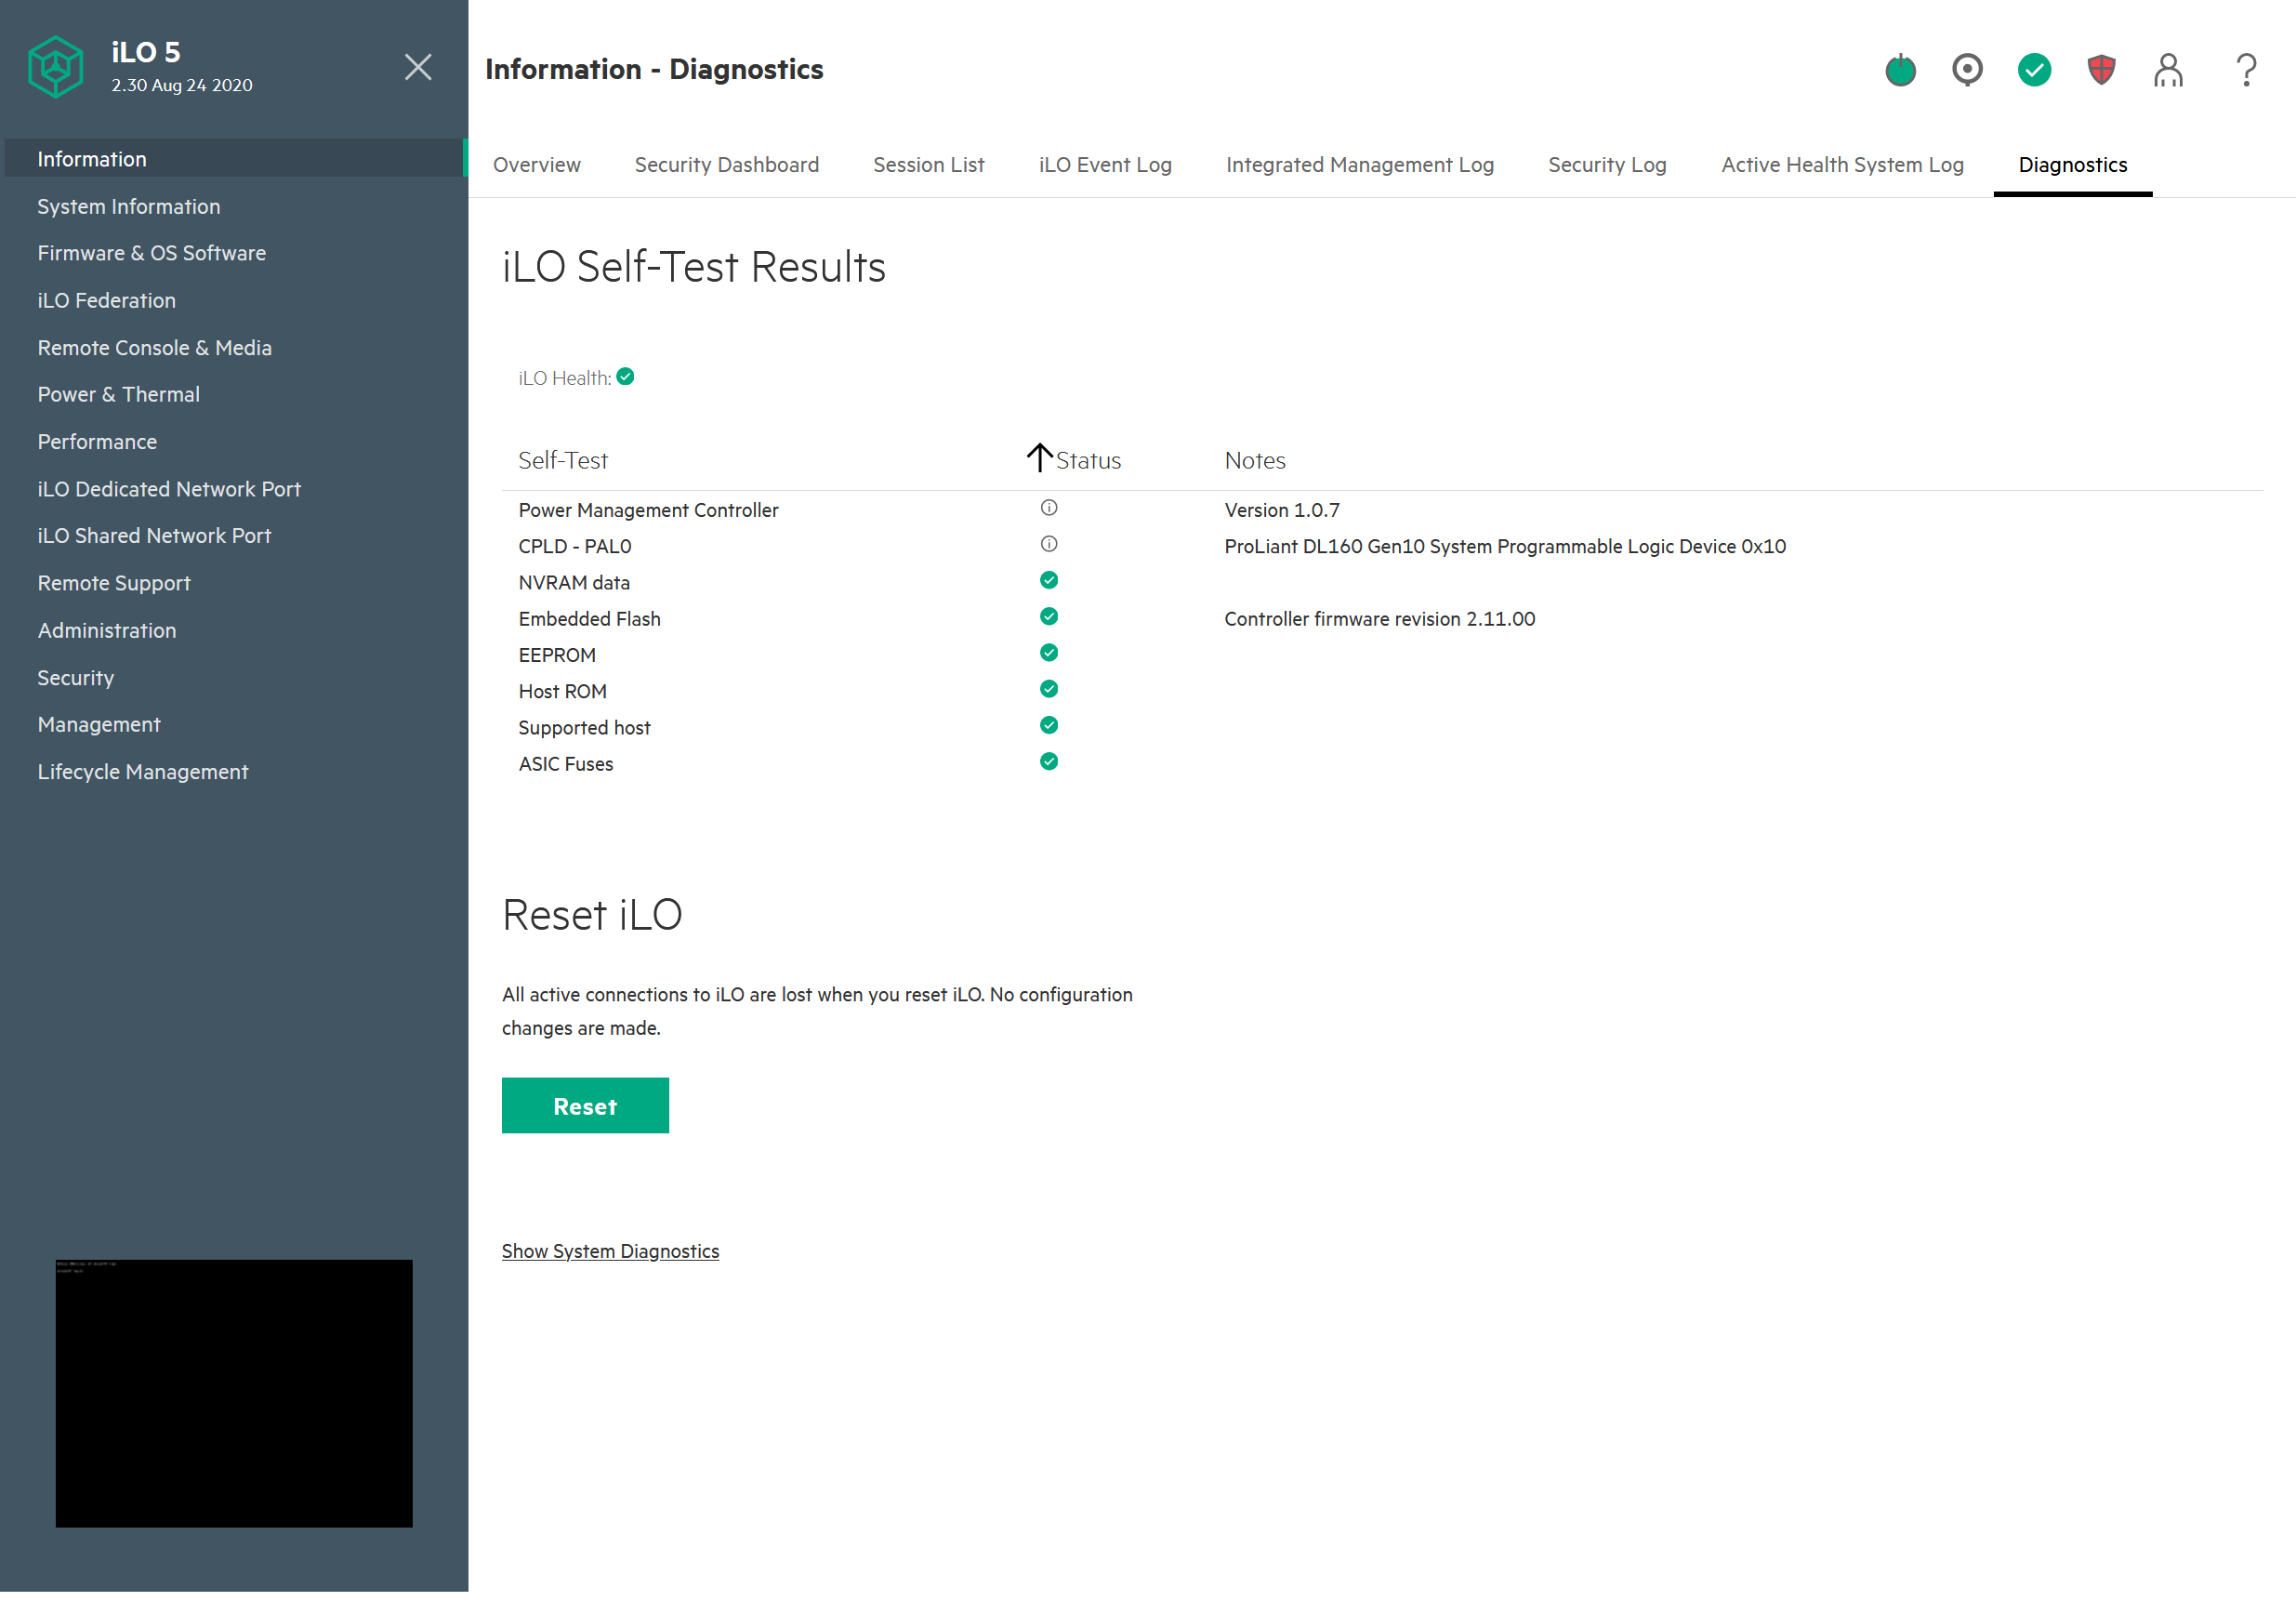Open the remote console thumbnail preview
The height and width of the screenshot is (1601, 2296).
tap(234, 1393)
